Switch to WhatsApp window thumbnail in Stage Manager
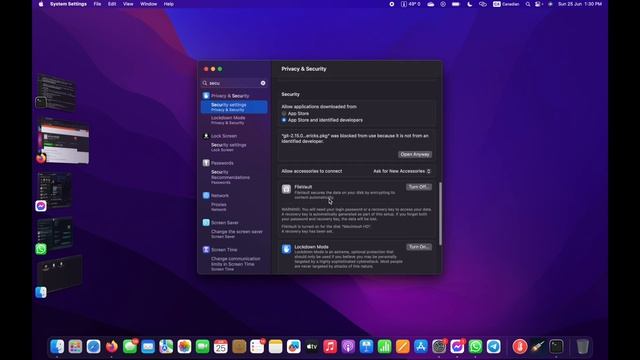The width and height of the screenshot is (640, 360). (x=55, y=233)
